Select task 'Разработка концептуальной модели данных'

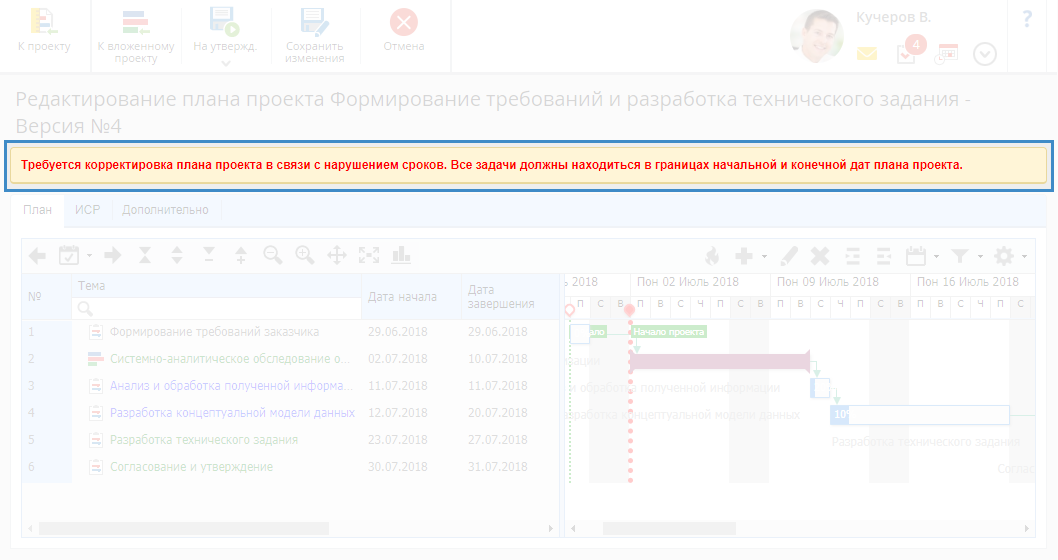[x=232, y=413]
